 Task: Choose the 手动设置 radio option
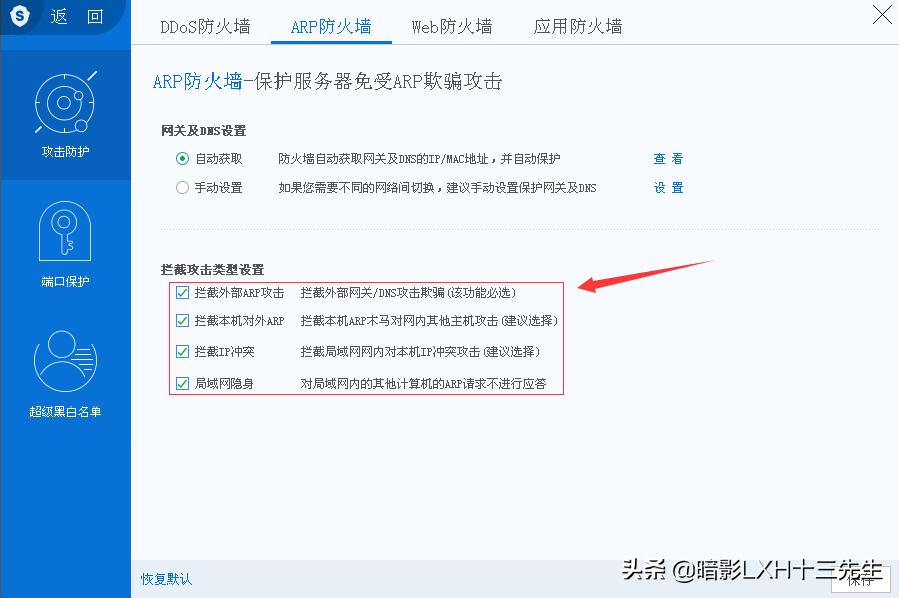pyautogui.click(x=180, y=187)
